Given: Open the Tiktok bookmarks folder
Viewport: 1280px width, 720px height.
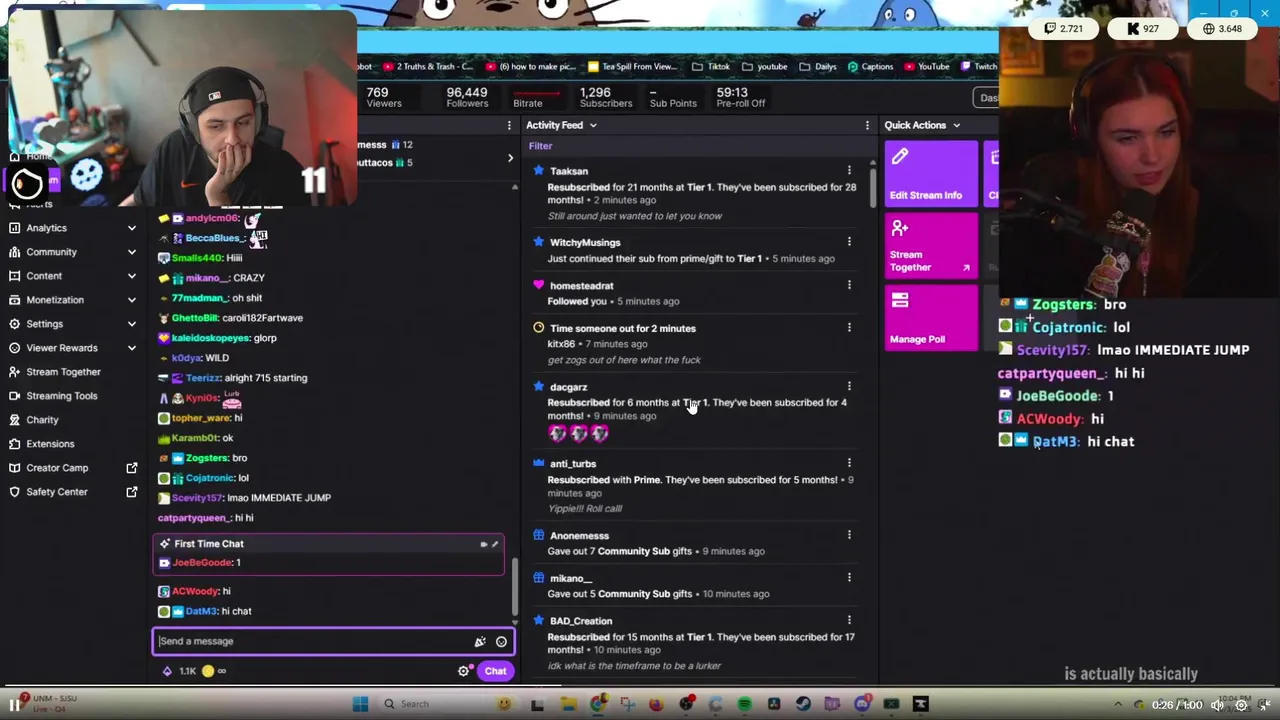Looking at the screenshot, I should click(x=710, y=67).
